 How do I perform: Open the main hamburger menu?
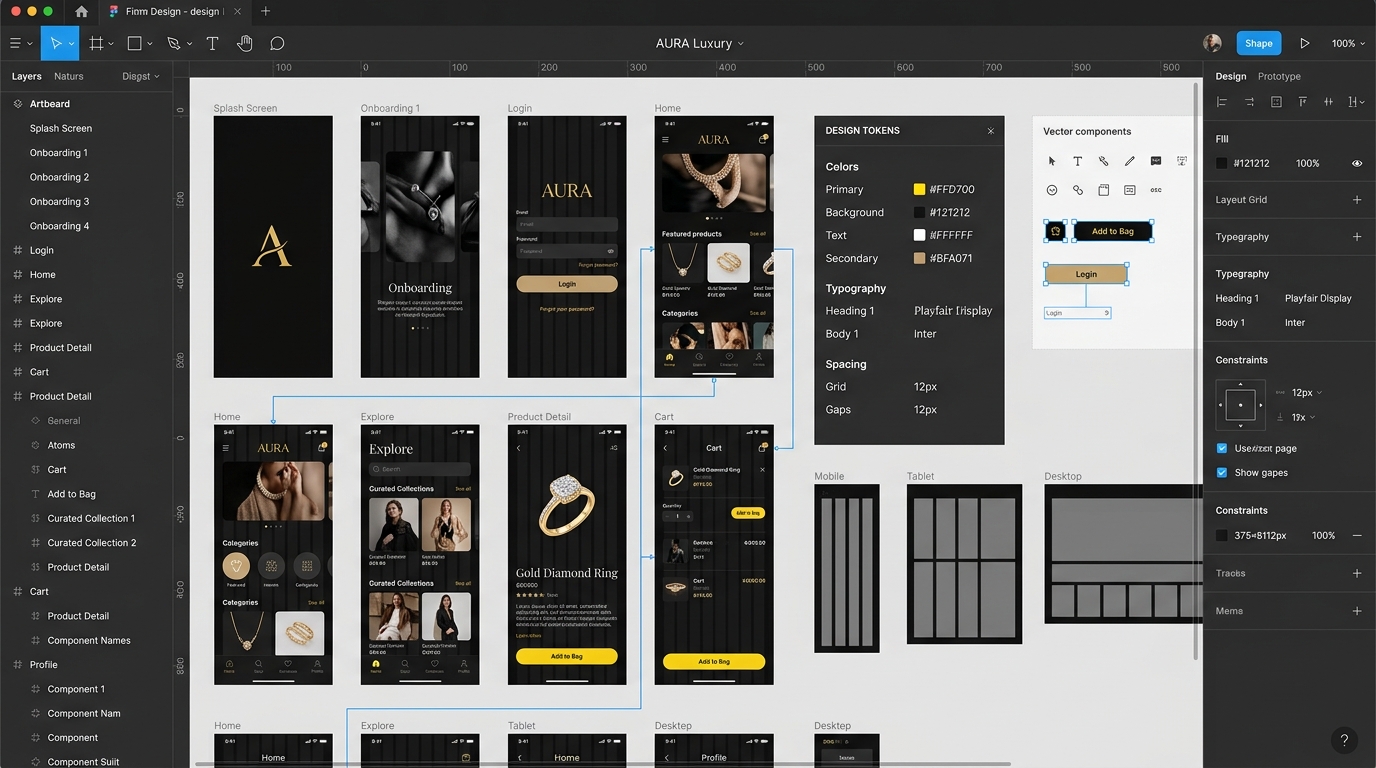15,43
